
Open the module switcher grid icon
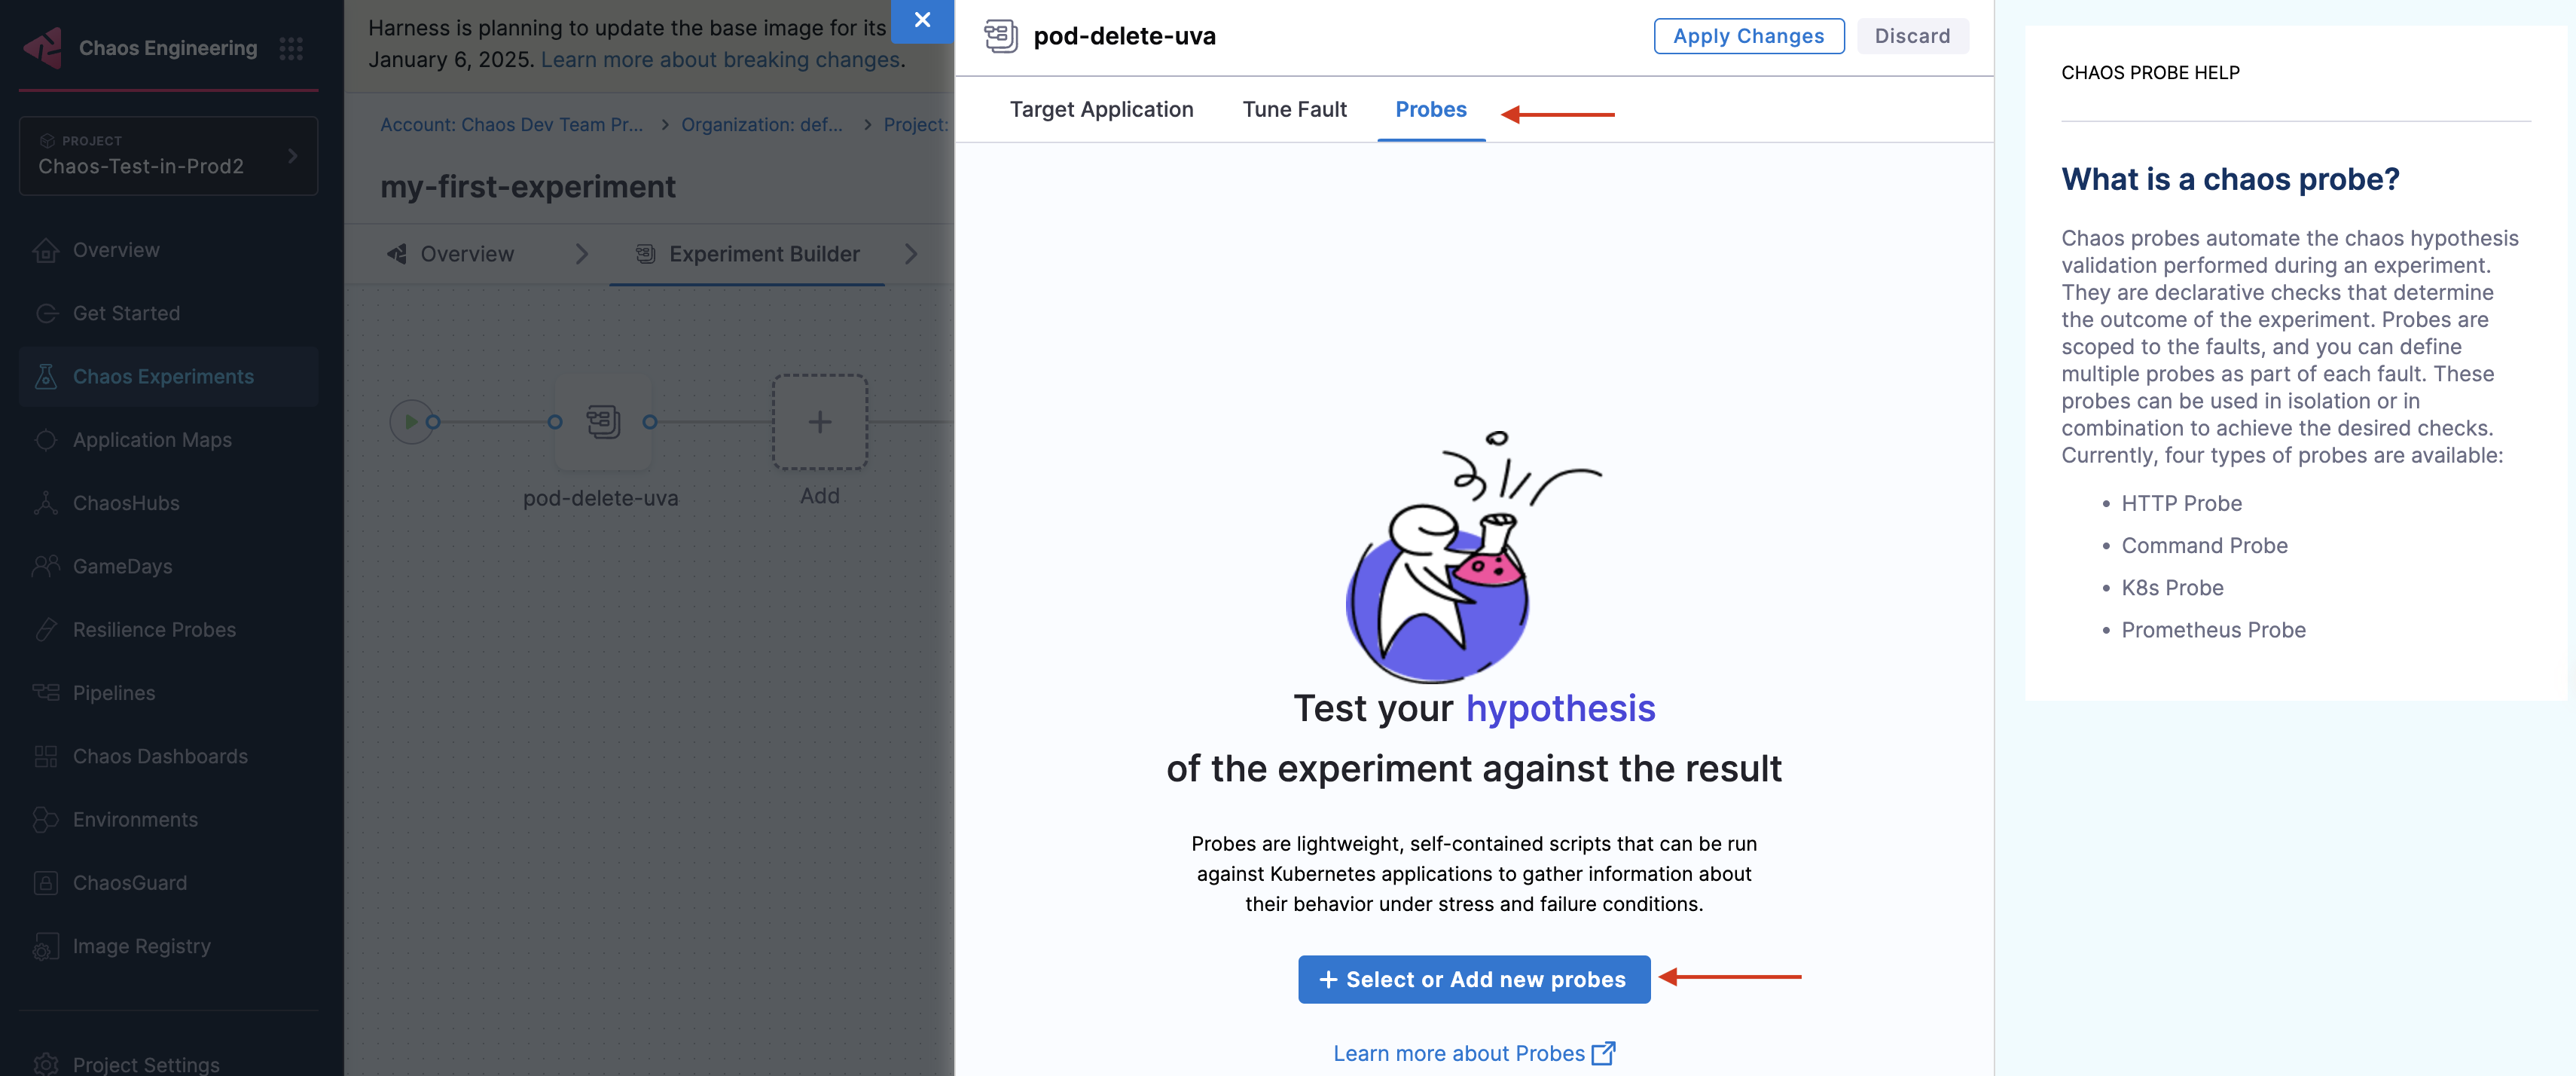291,48
